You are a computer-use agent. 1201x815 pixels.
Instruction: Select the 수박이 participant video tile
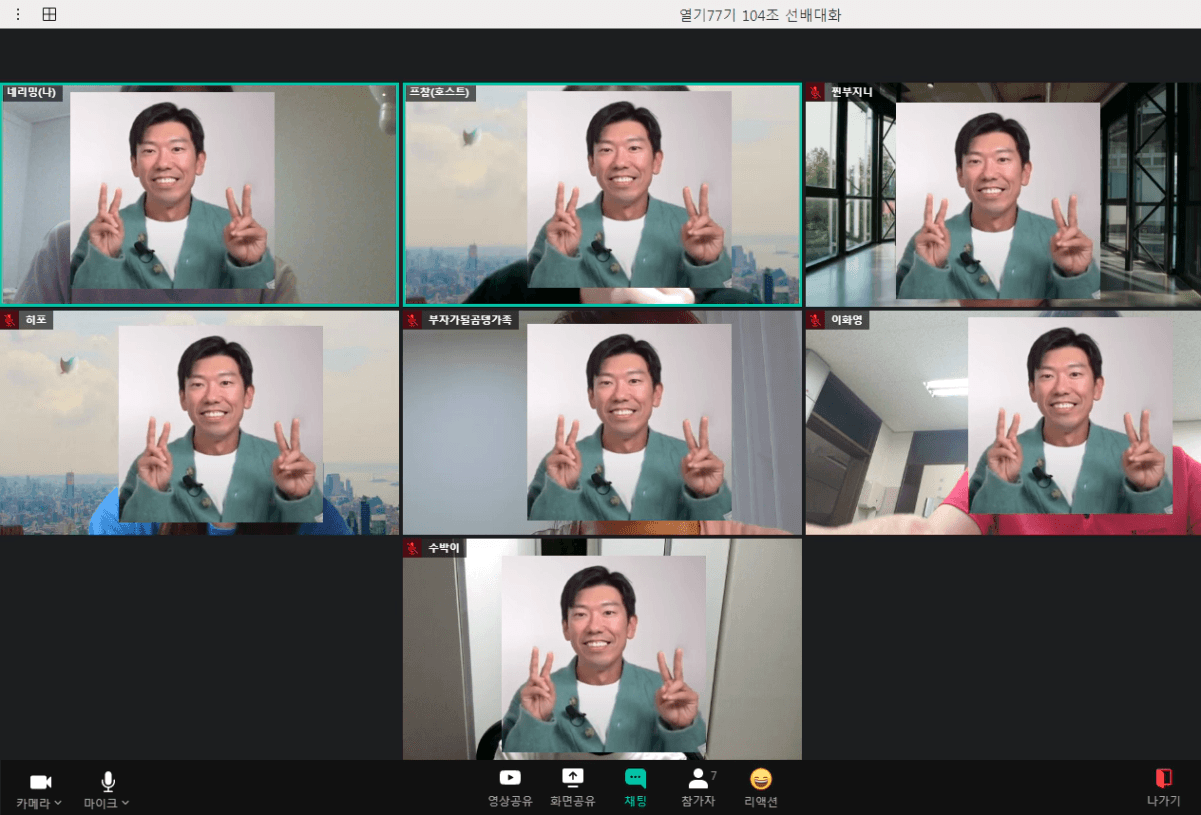tap(602, 650)
